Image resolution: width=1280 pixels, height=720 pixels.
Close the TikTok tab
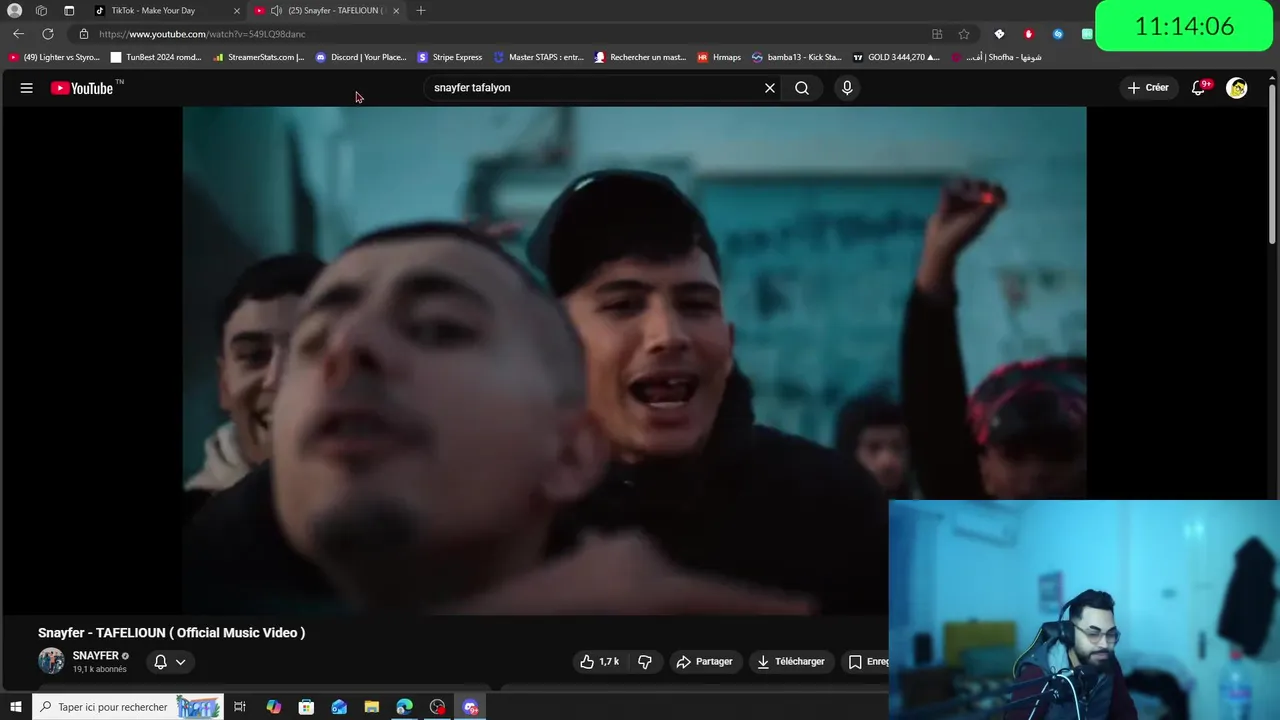click(237, 10)
